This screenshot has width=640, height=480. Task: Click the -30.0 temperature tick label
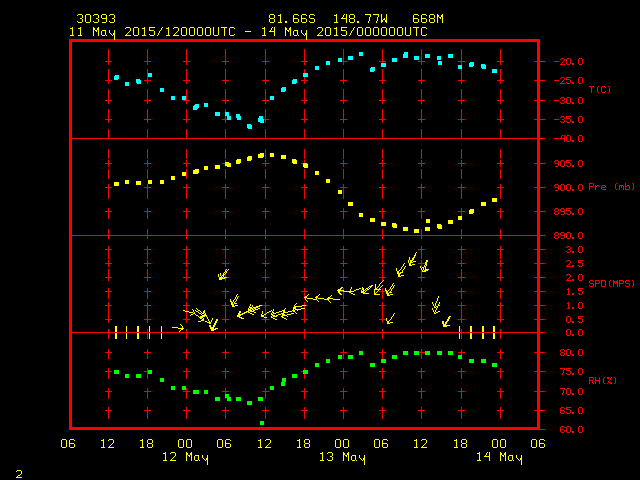568,100
